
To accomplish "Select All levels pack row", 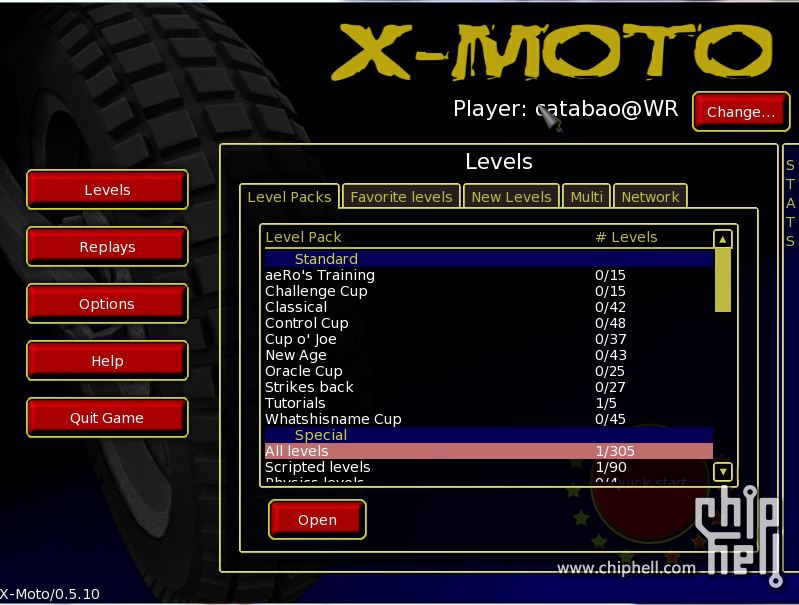I will click(488, 451).
